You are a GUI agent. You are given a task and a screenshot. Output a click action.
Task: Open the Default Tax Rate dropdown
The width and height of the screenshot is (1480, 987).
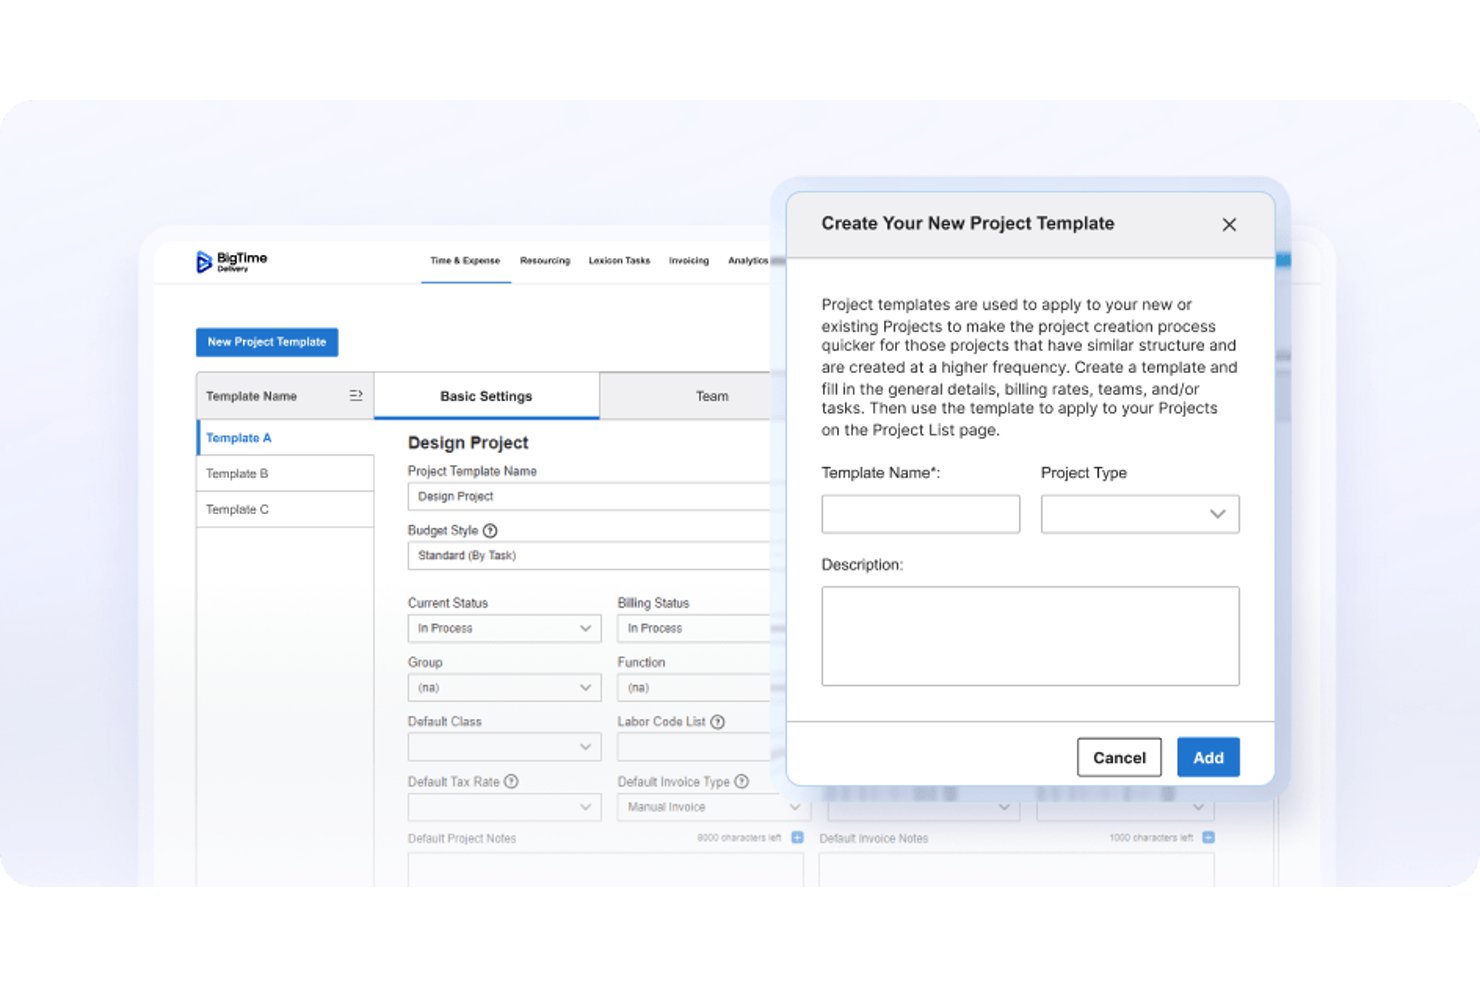click(x=504, y=807)
